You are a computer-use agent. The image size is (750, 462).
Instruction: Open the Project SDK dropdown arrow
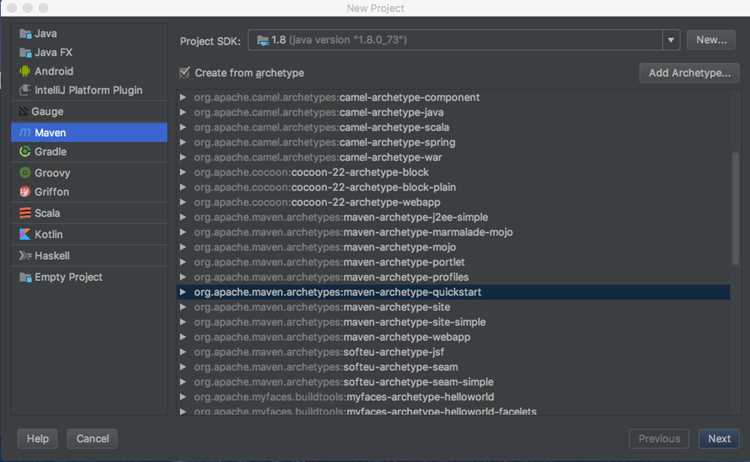pyautogui.click(x=671, y=40)
